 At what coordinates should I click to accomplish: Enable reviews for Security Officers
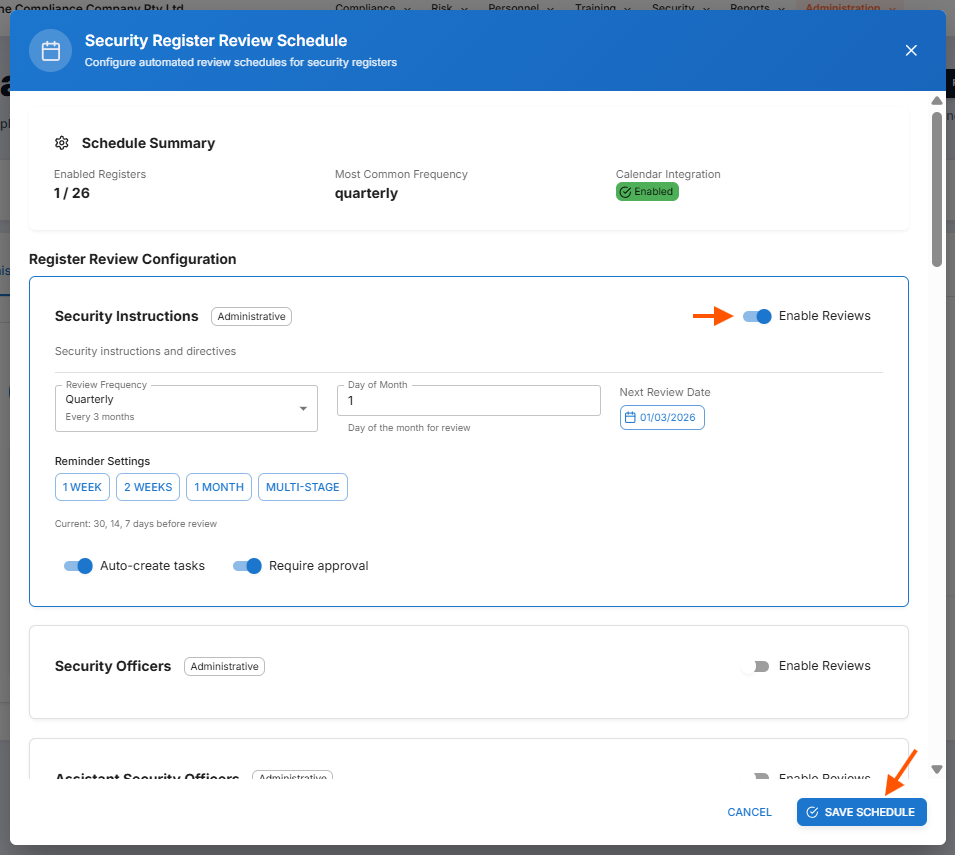point(755,667)
